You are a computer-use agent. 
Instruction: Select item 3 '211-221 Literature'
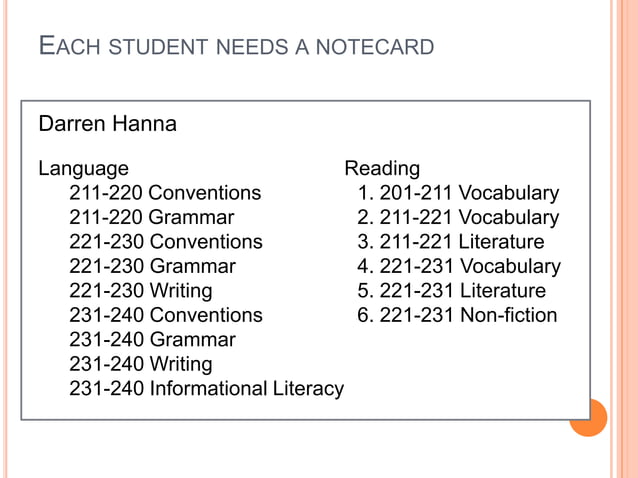pyautogui.click(x=451, y=241)
